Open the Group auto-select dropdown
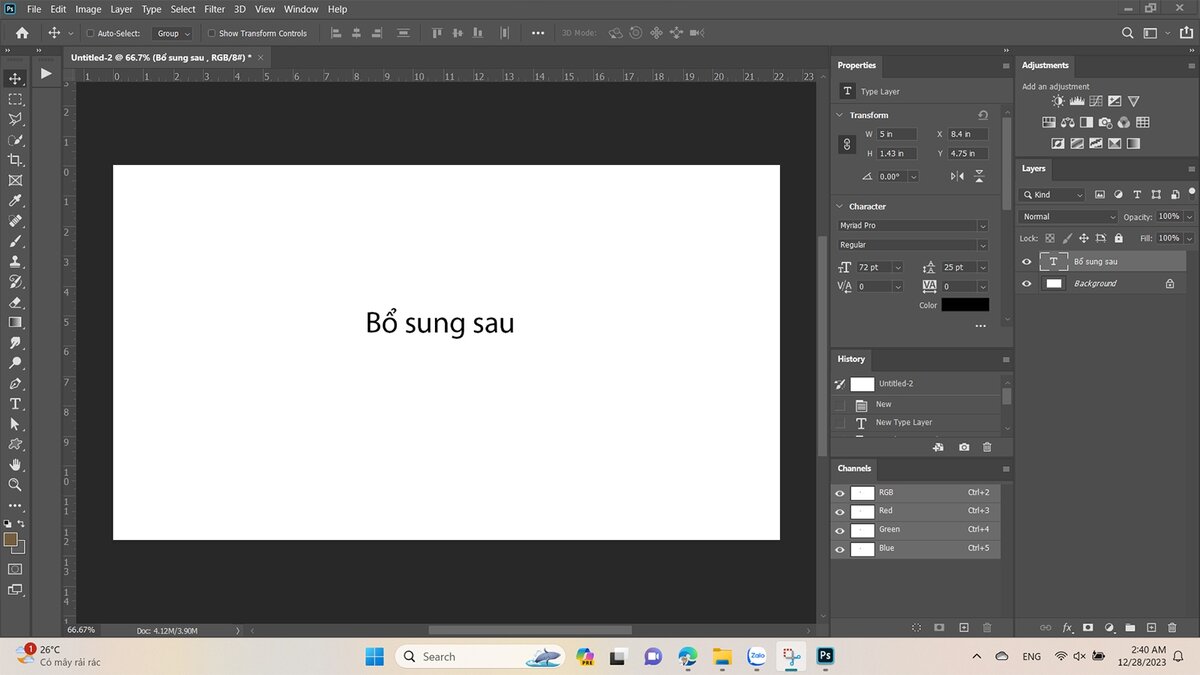 [172, 33]
